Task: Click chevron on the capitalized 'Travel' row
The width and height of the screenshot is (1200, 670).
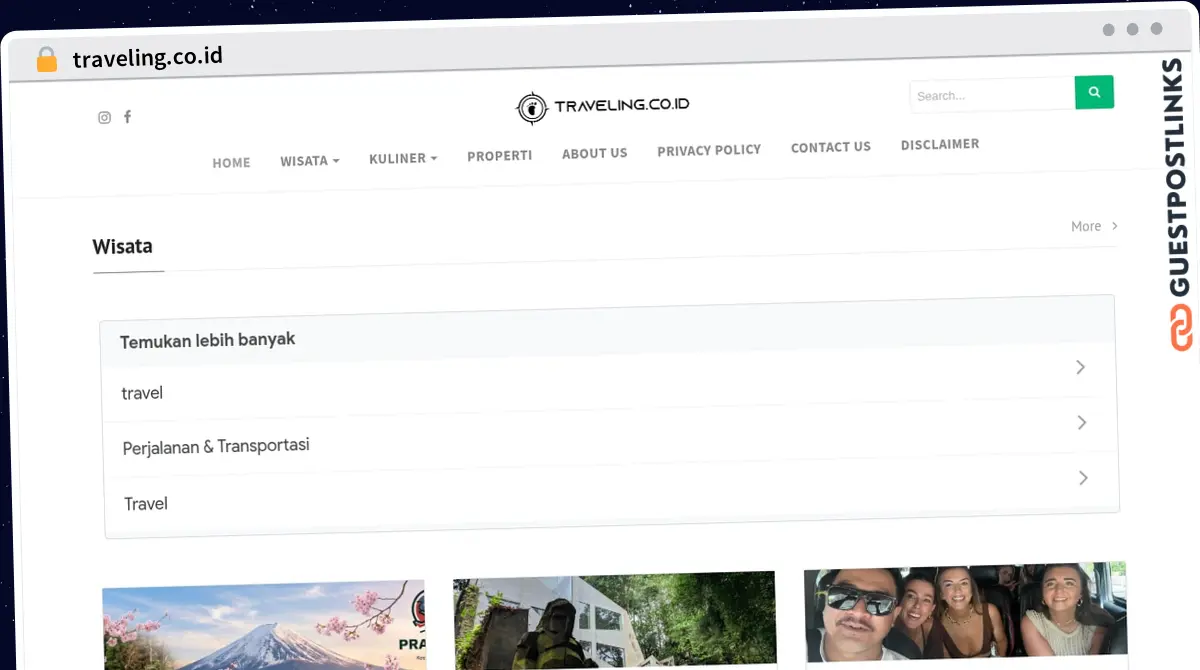Action: point(1083,478)
